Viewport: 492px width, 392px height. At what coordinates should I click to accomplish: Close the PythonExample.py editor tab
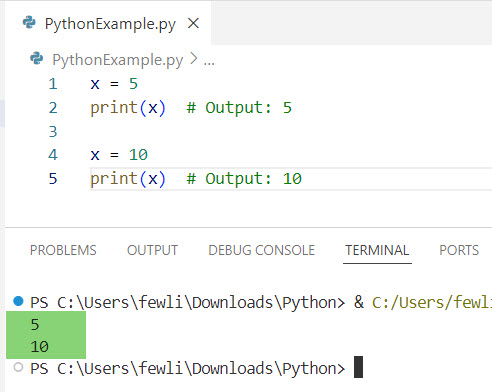[193, 24]
